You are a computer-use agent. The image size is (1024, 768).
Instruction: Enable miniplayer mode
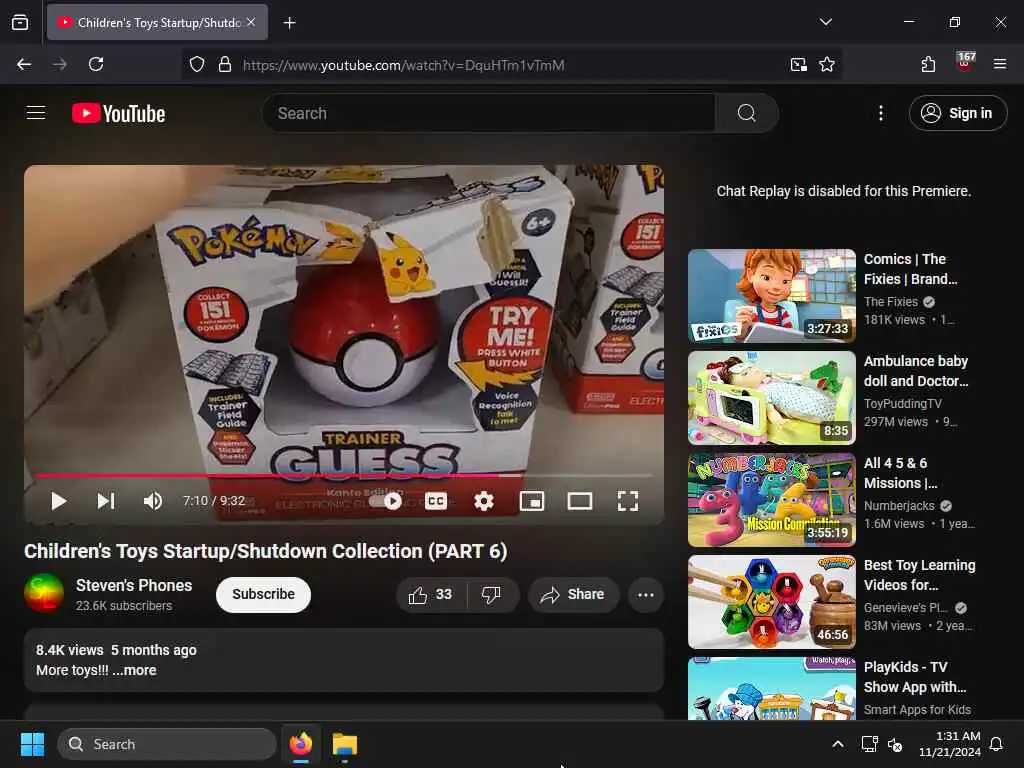[532, 501]
